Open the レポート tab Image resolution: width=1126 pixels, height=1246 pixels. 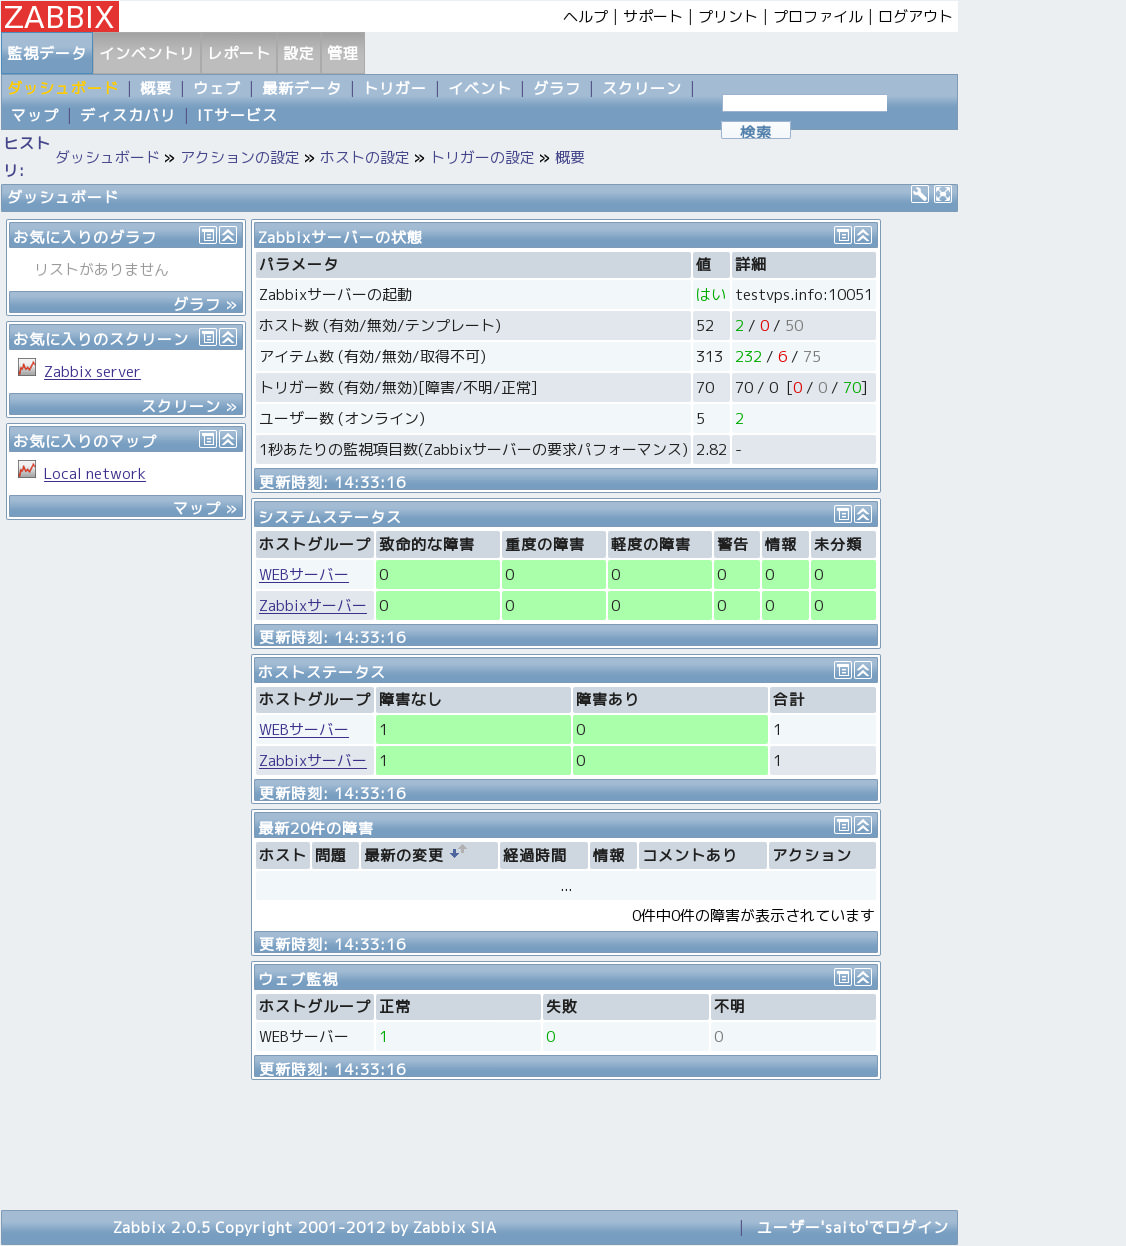point(239,53)
